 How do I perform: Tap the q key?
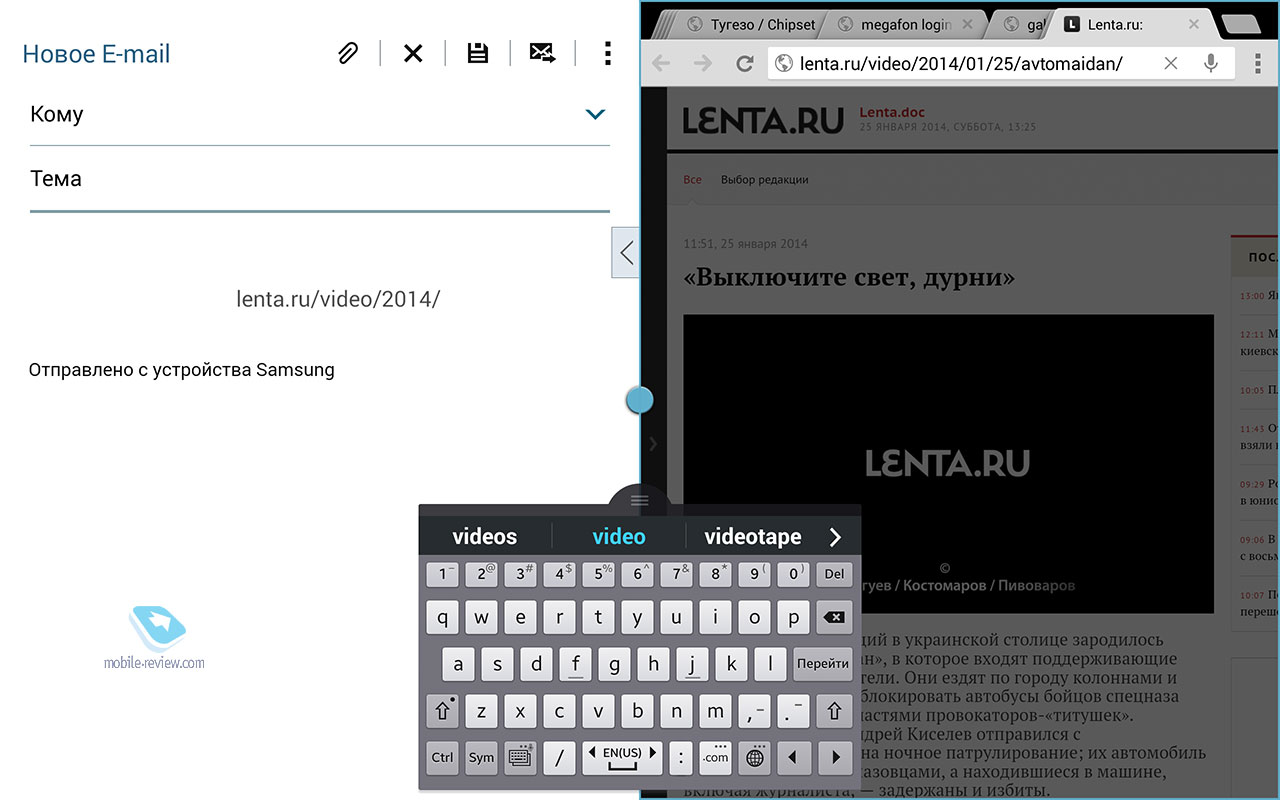(x=442, y=618)
